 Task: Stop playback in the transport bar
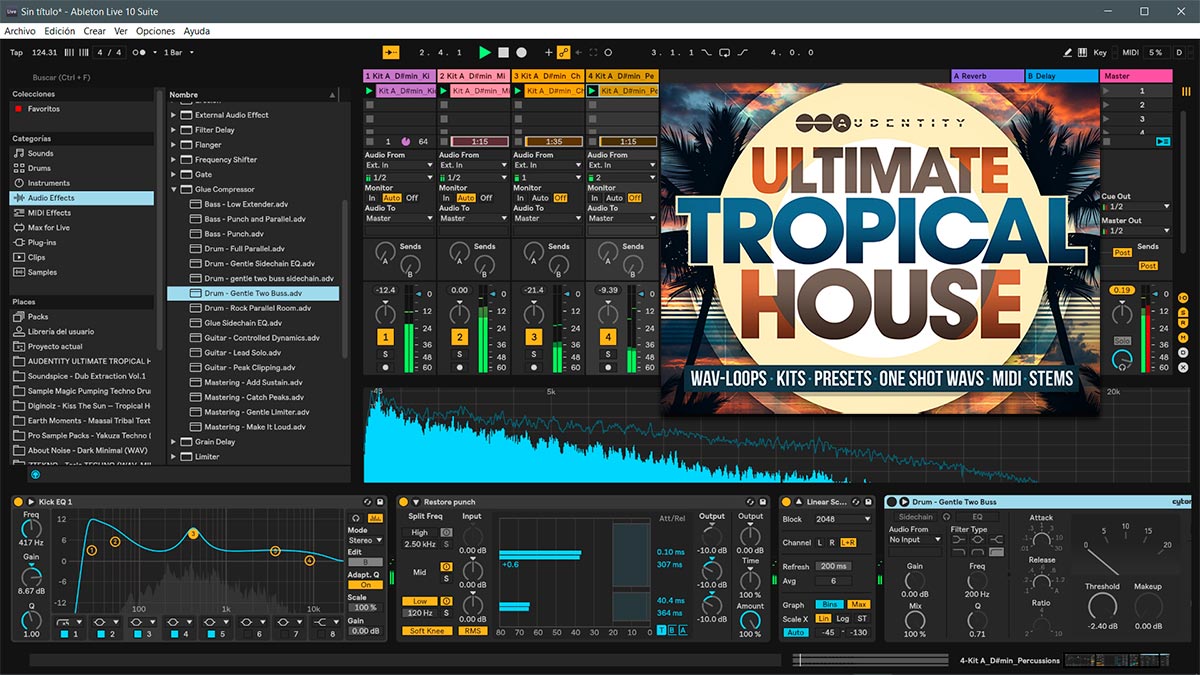504,52
